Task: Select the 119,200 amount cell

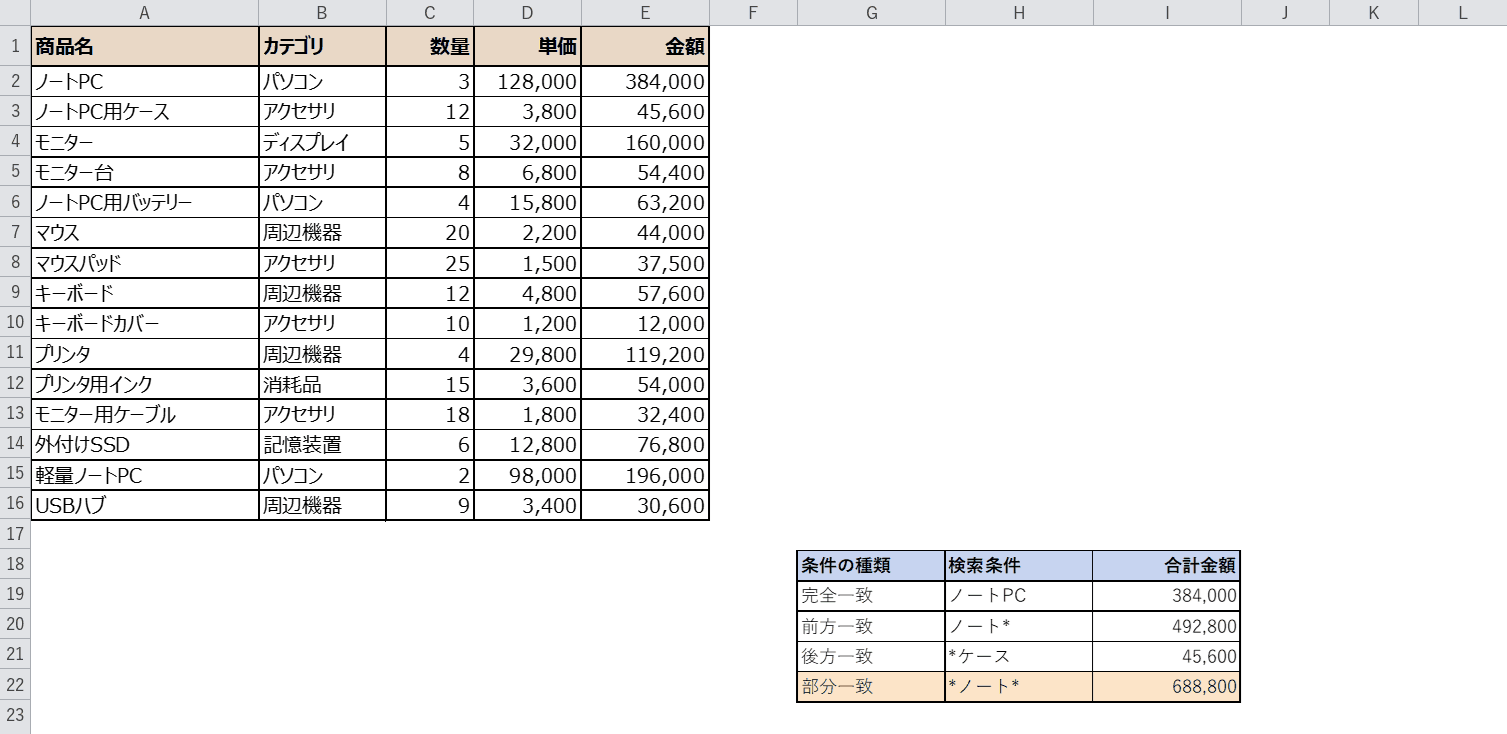Action: coord(645,354)
